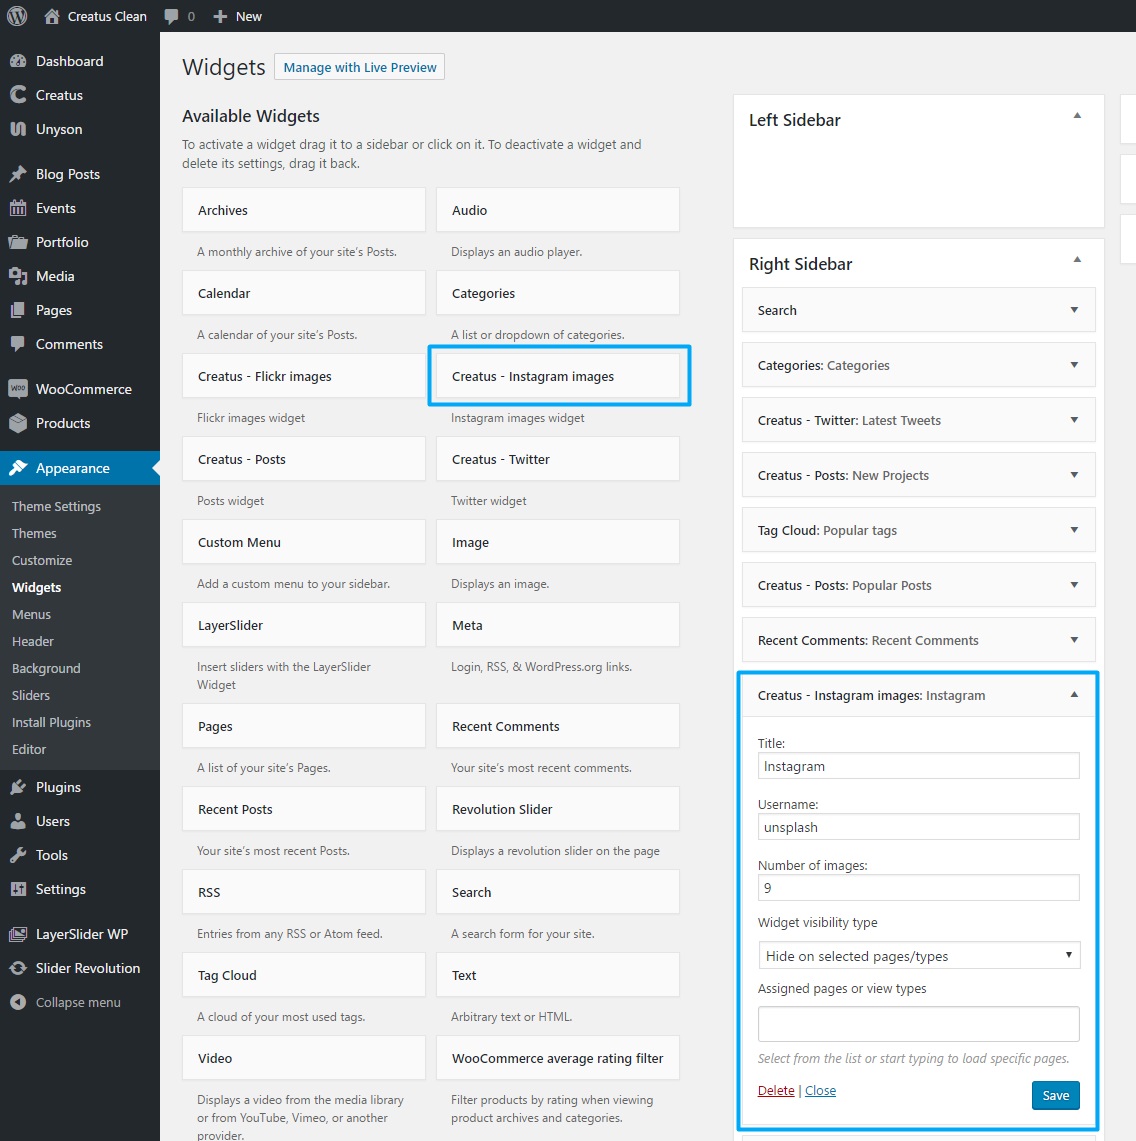Click in the Title input field
This screenshot has width=1136, height=1141.
point(918,766)
